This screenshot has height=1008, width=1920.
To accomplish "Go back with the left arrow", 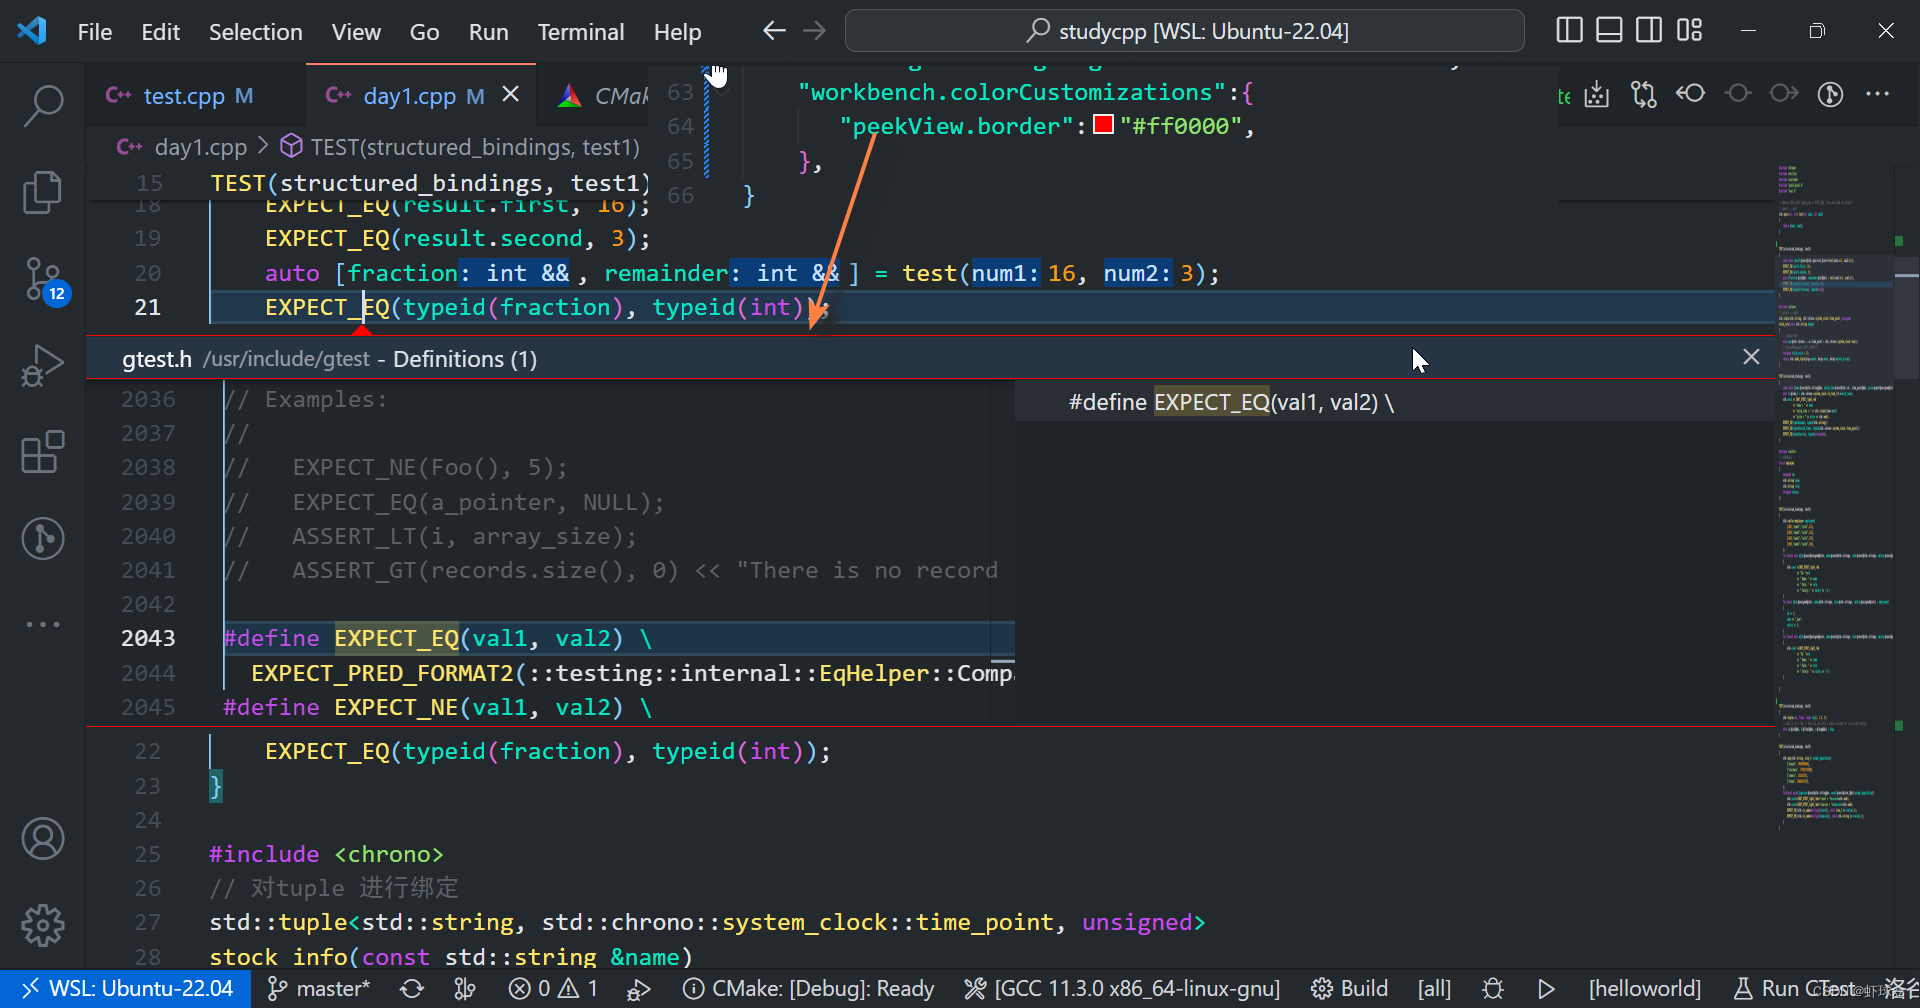I will 774,31.
